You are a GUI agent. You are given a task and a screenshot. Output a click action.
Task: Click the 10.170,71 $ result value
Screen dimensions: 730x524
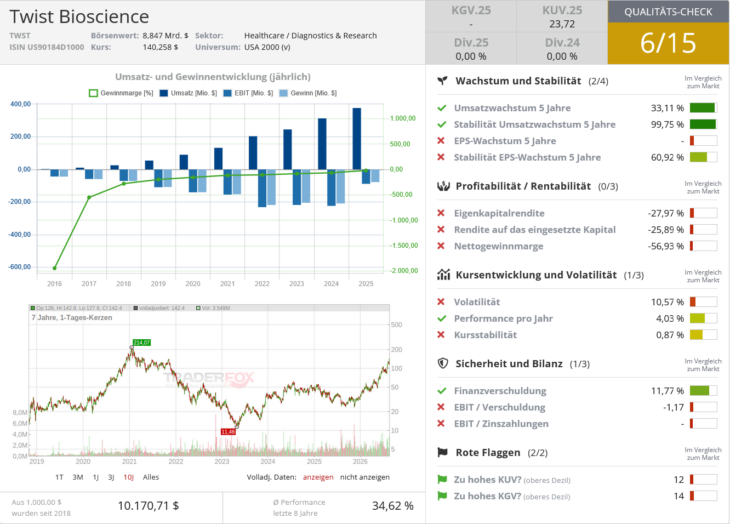(x=148, y=506)
